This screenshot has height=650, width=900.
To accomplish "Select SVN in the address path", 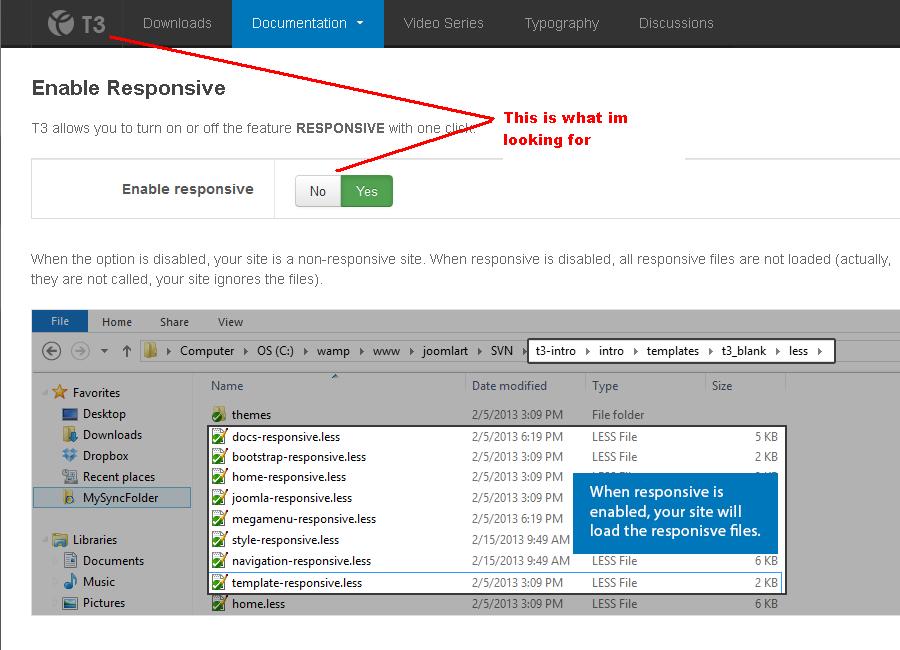I will pyautogui.click(x=502, y=351).
